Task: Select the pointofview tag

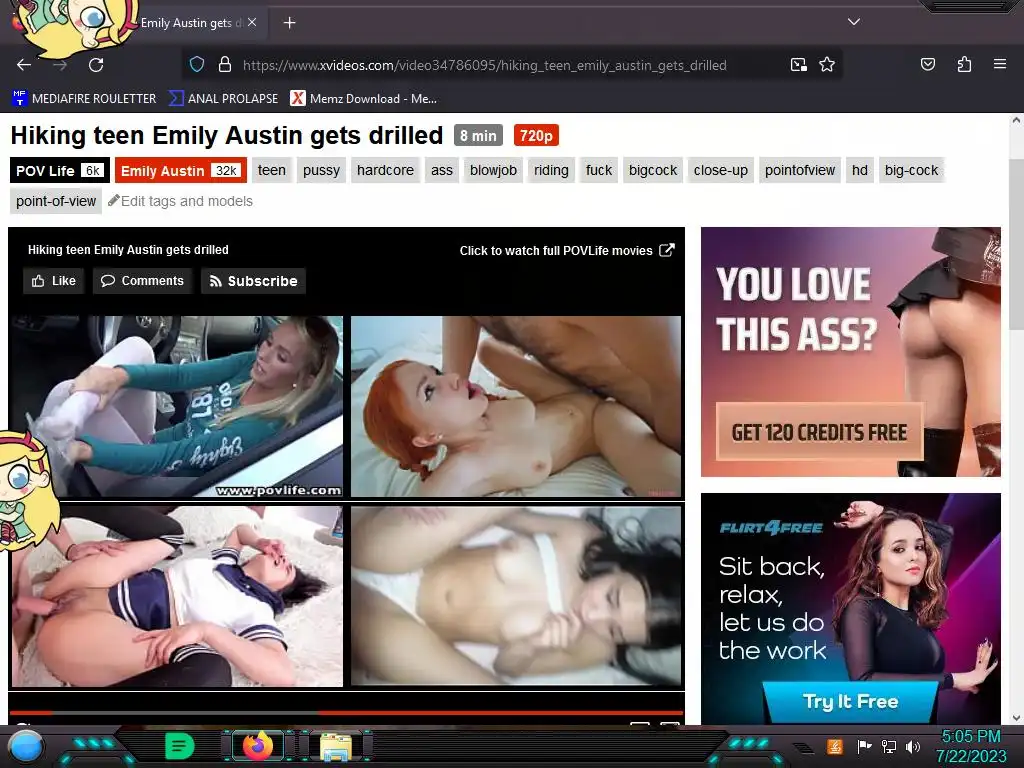Action: 799,170
